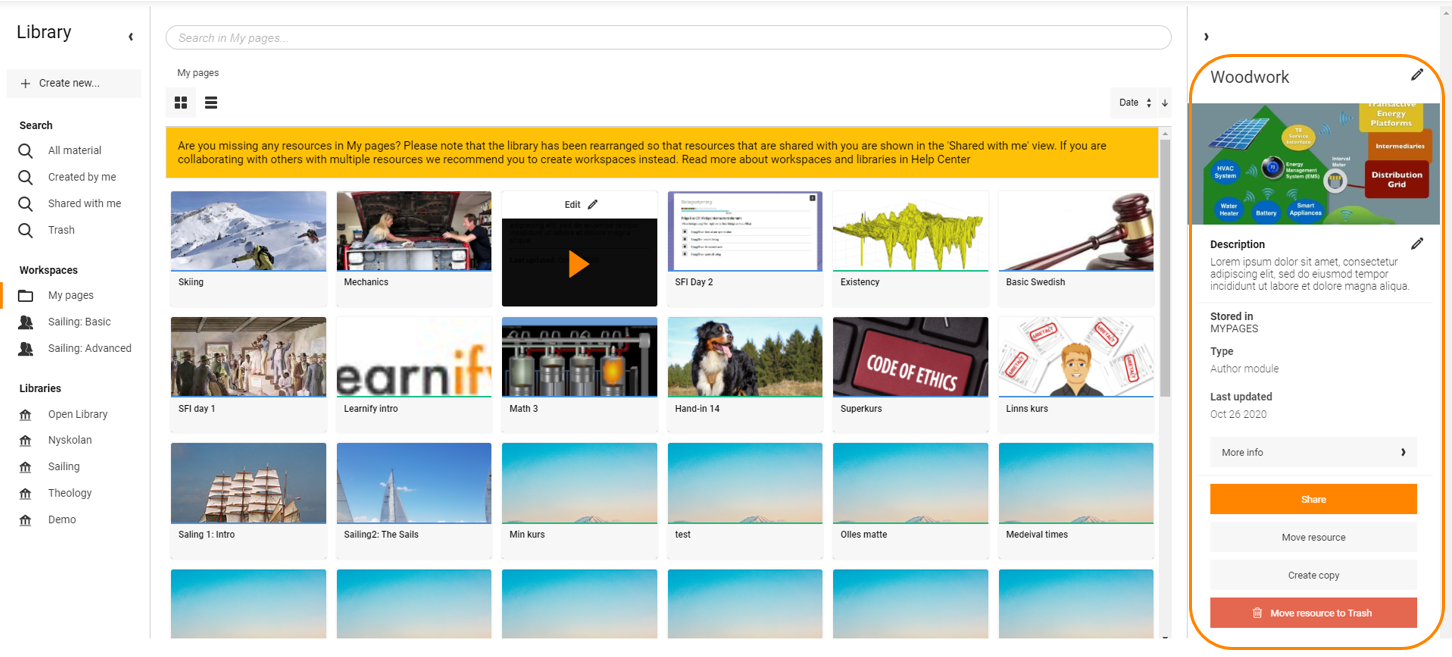The image size is (1452, 657).
Task: Reverse sort order with the down arrow
Action: pos(1164,103)
